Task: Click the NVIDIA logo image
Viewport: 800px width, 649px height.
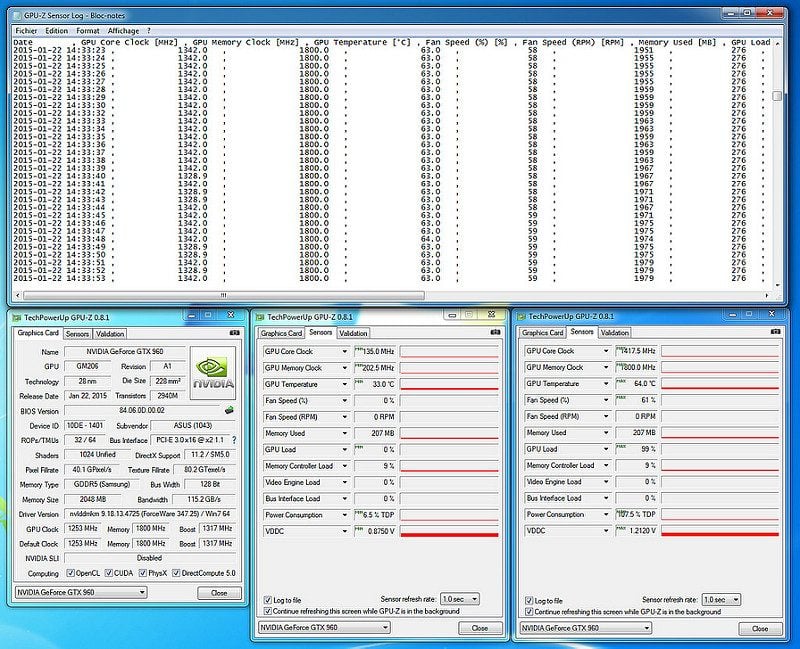Action: (213, 373)
